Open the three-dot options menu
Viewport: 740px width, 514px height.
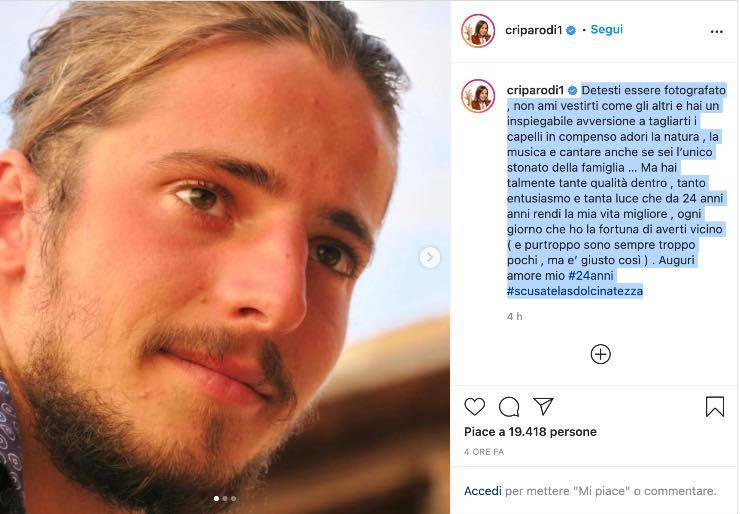[716, 32]
